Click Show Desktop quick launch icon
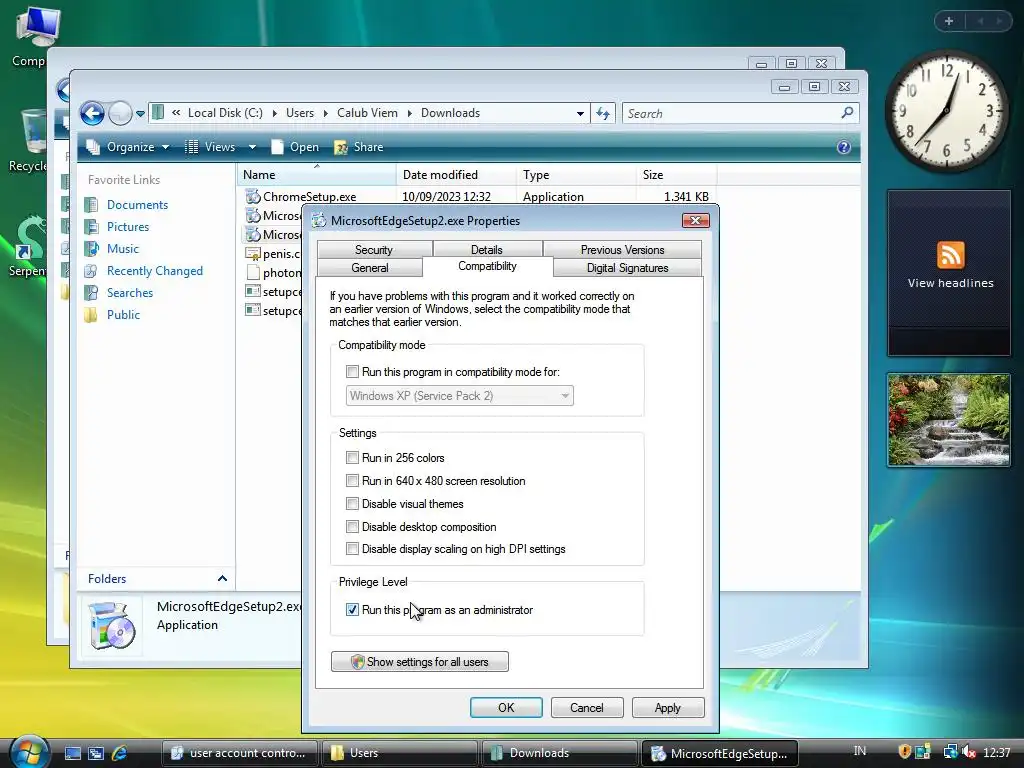 [x=72, y=754]
